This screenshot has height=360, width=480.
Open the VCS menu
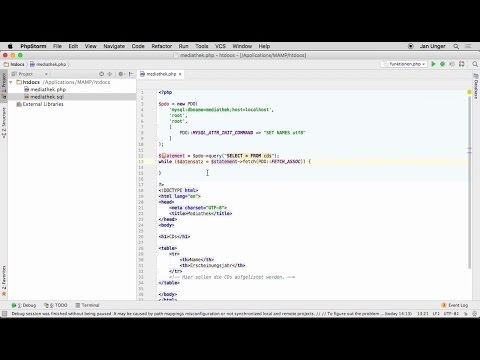[x=220, y=46]
